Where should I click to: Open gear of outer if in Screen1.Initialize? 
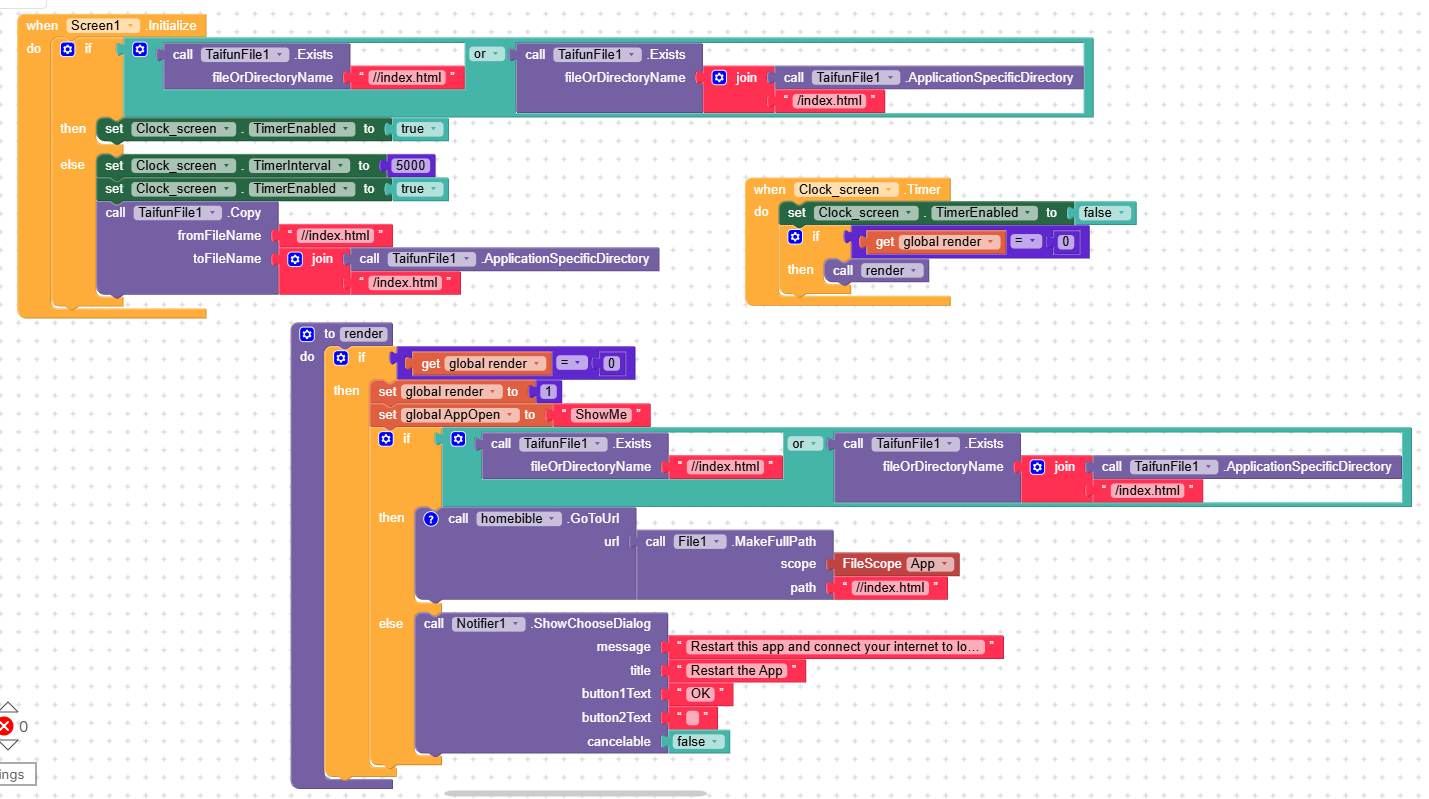pyautogui.click(x=68, y=49)
